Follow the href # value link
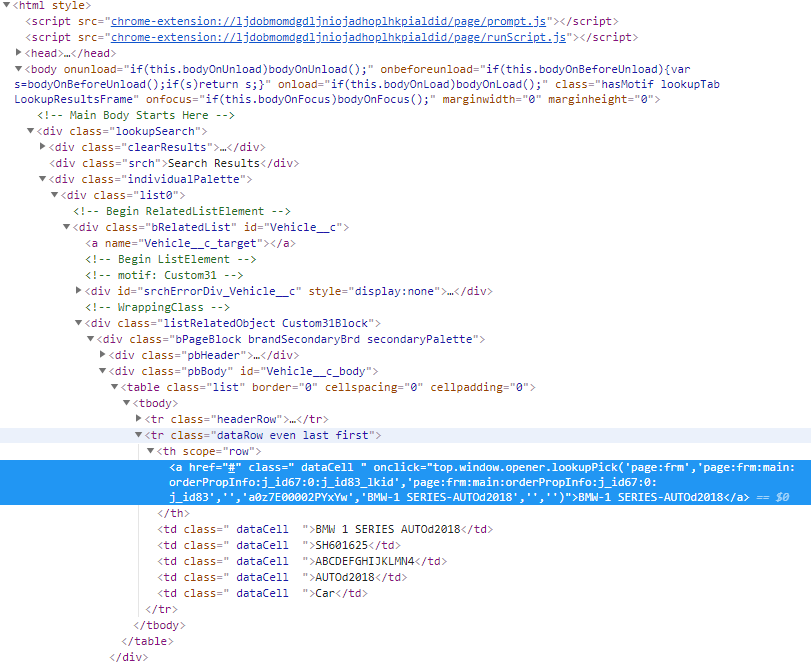Screen dimensions: 811x666 click(232, 467)
